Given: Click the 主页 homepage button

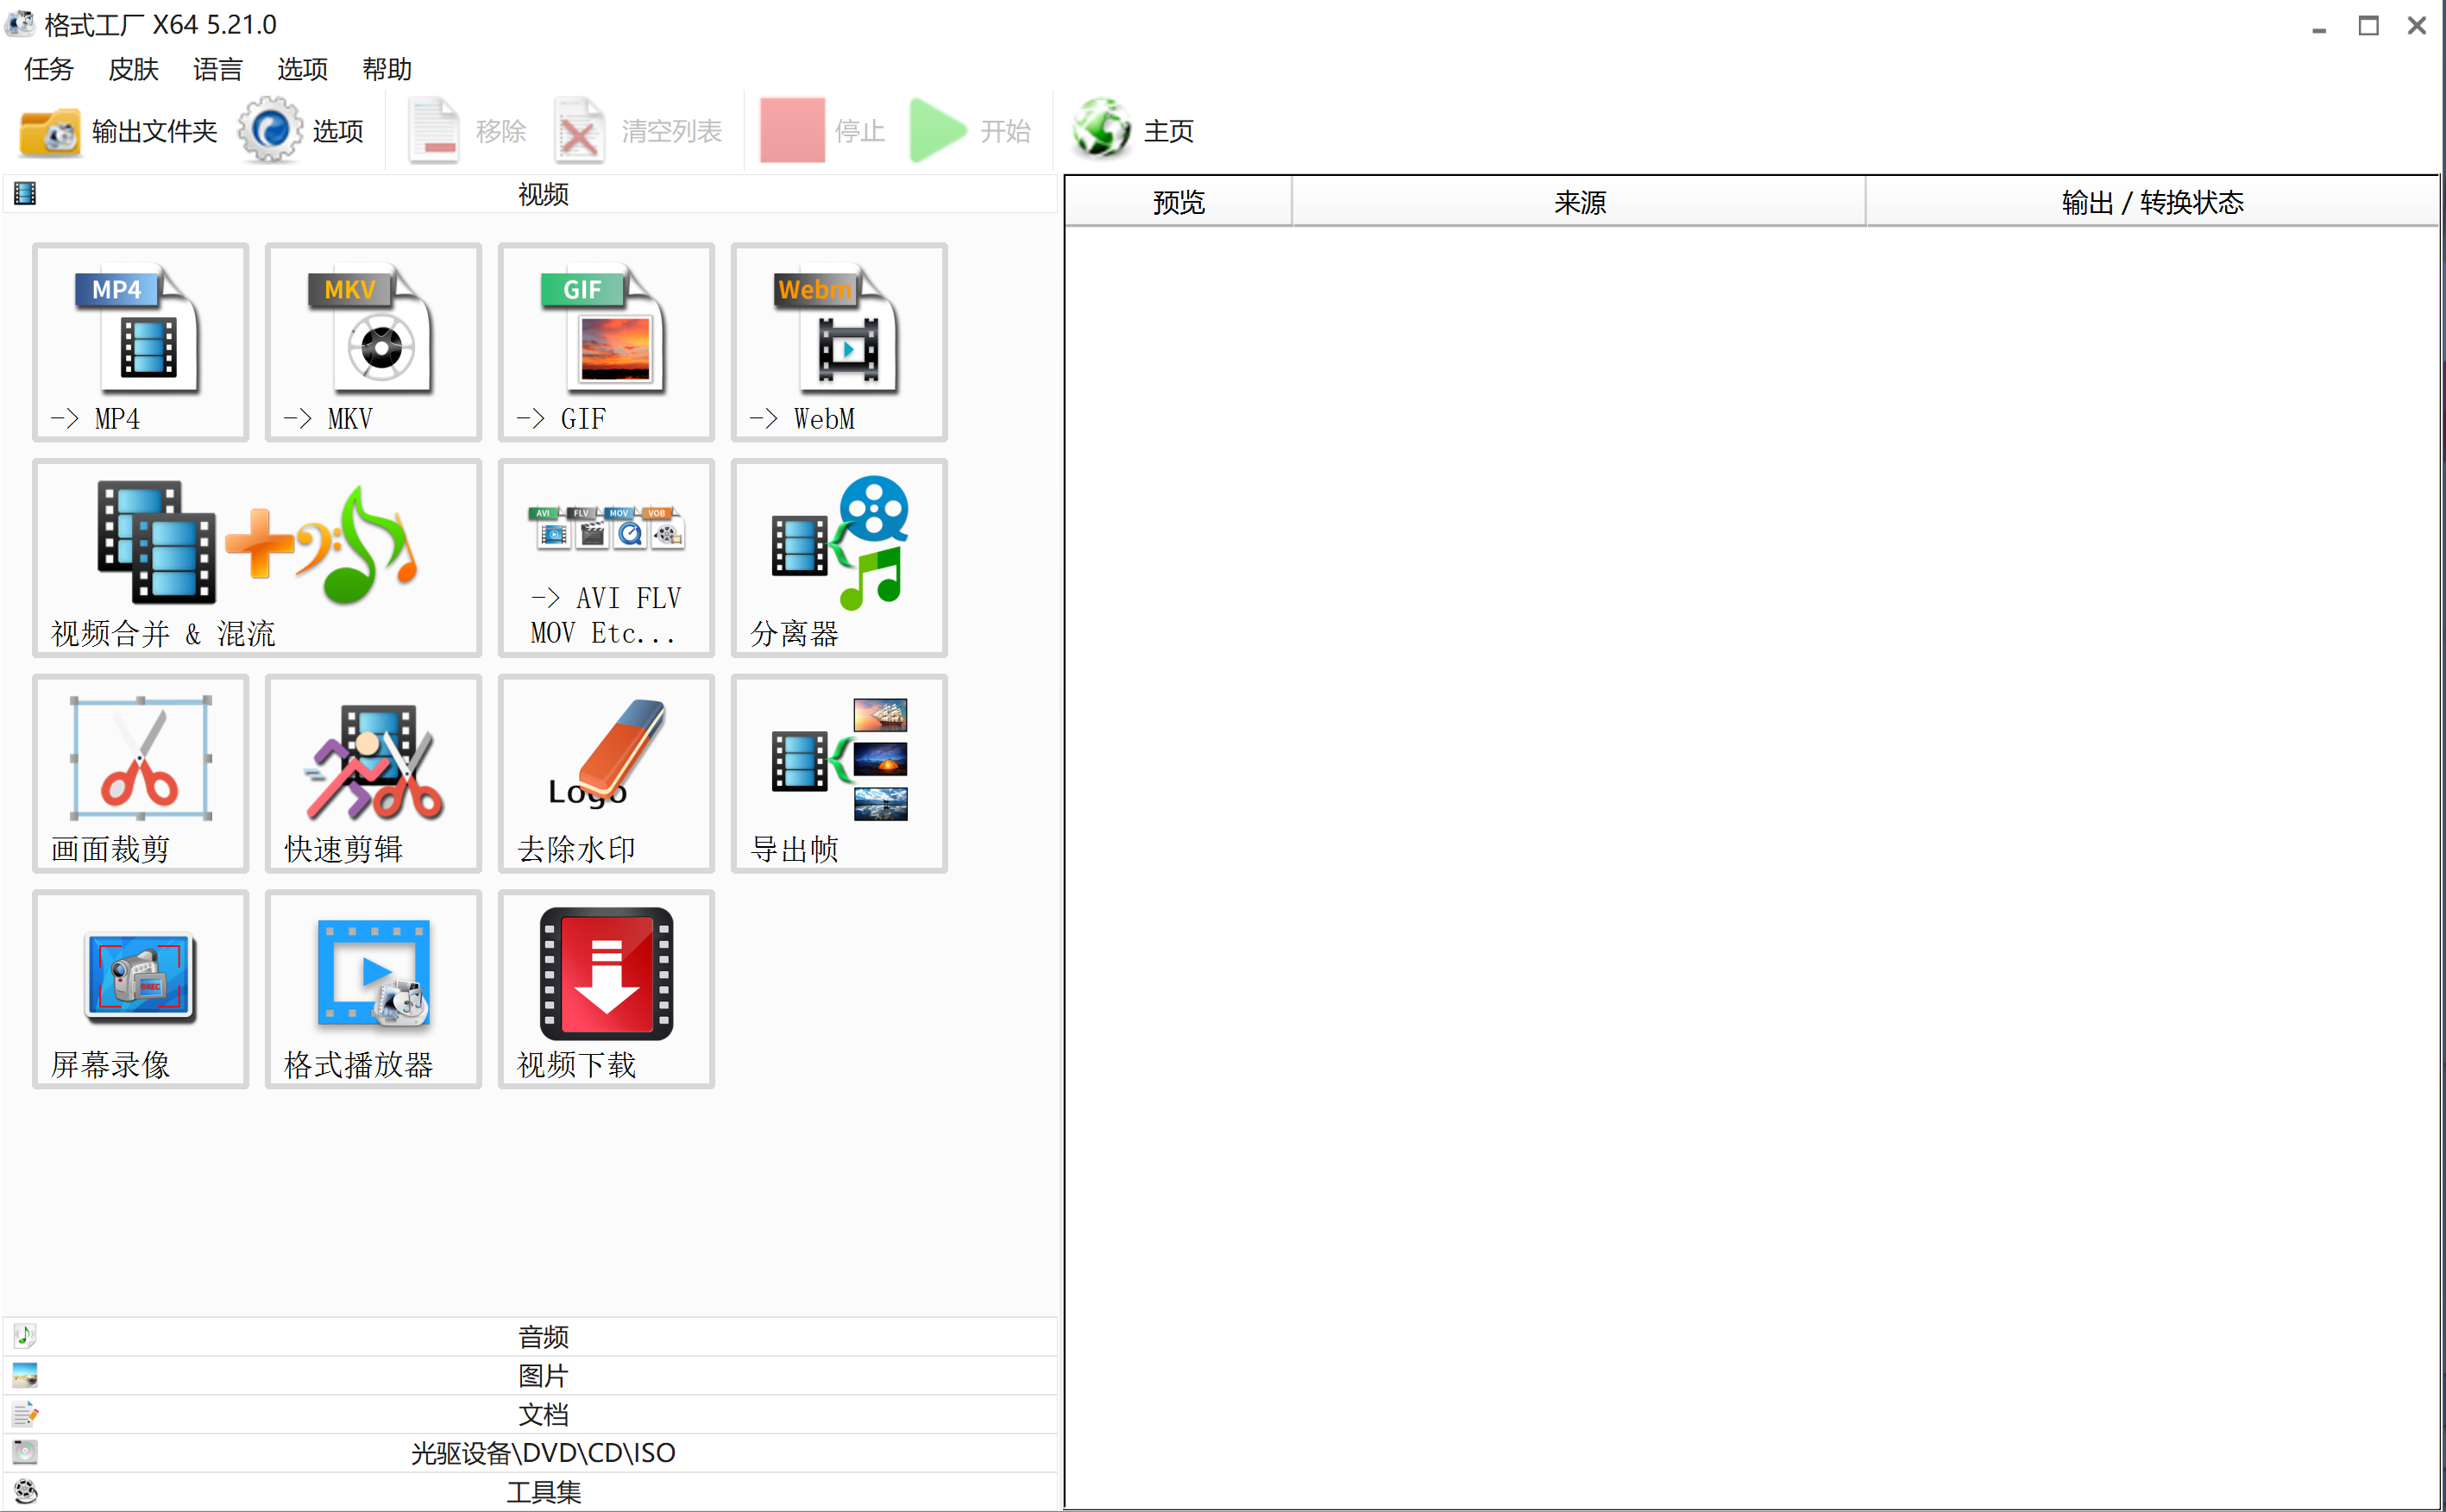Looking at the screenshot, I should click(x=1133, y=131).
